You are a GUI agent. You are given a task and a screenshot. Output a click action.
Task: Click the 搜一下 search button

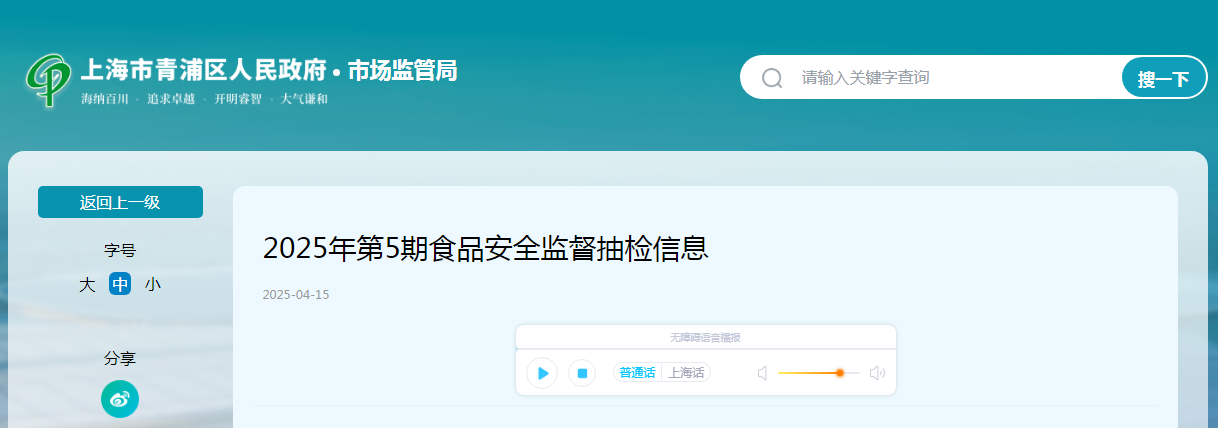coord(1164,78)
